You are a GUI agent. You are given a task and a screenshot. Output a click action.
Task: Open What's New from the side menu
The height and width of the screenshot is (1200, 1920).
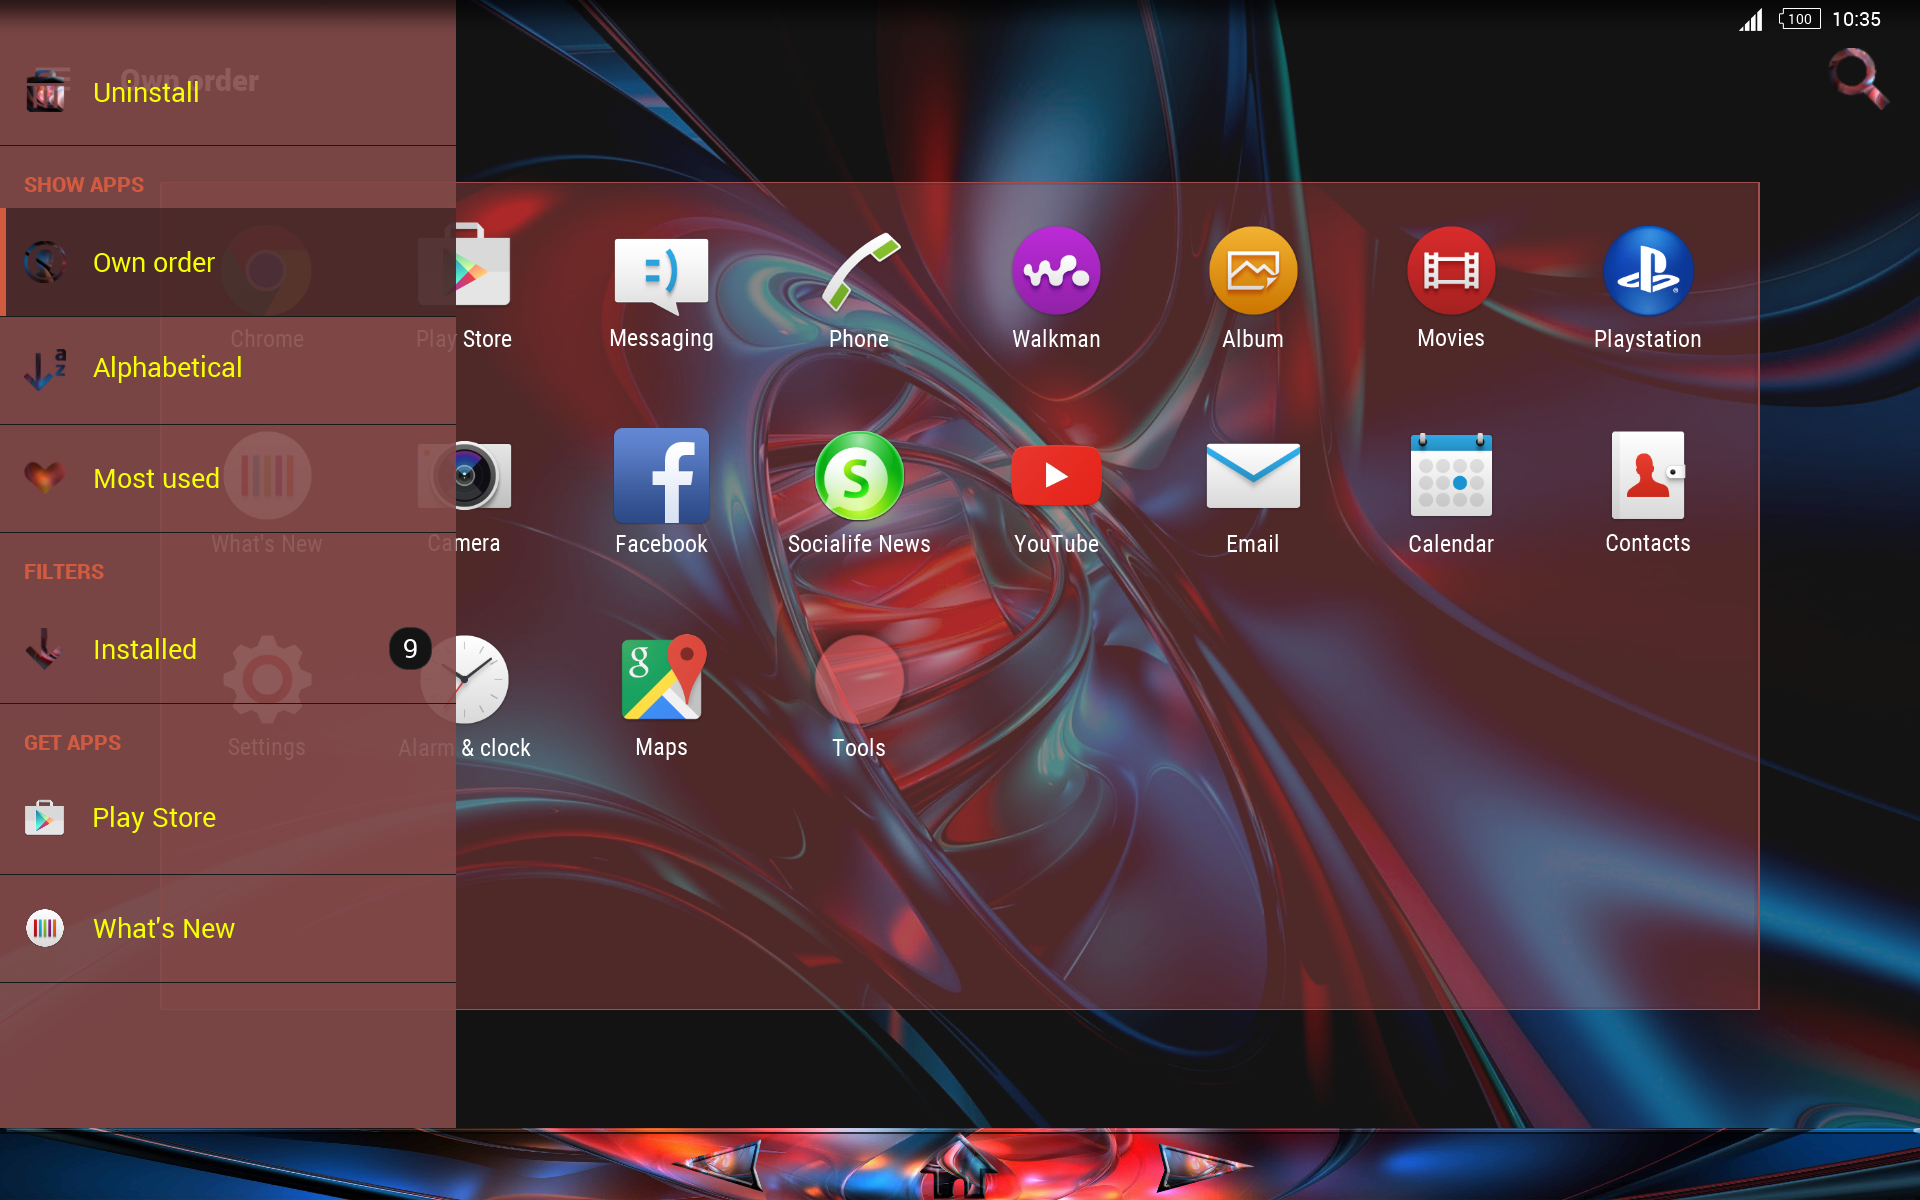tap(228, 928)
